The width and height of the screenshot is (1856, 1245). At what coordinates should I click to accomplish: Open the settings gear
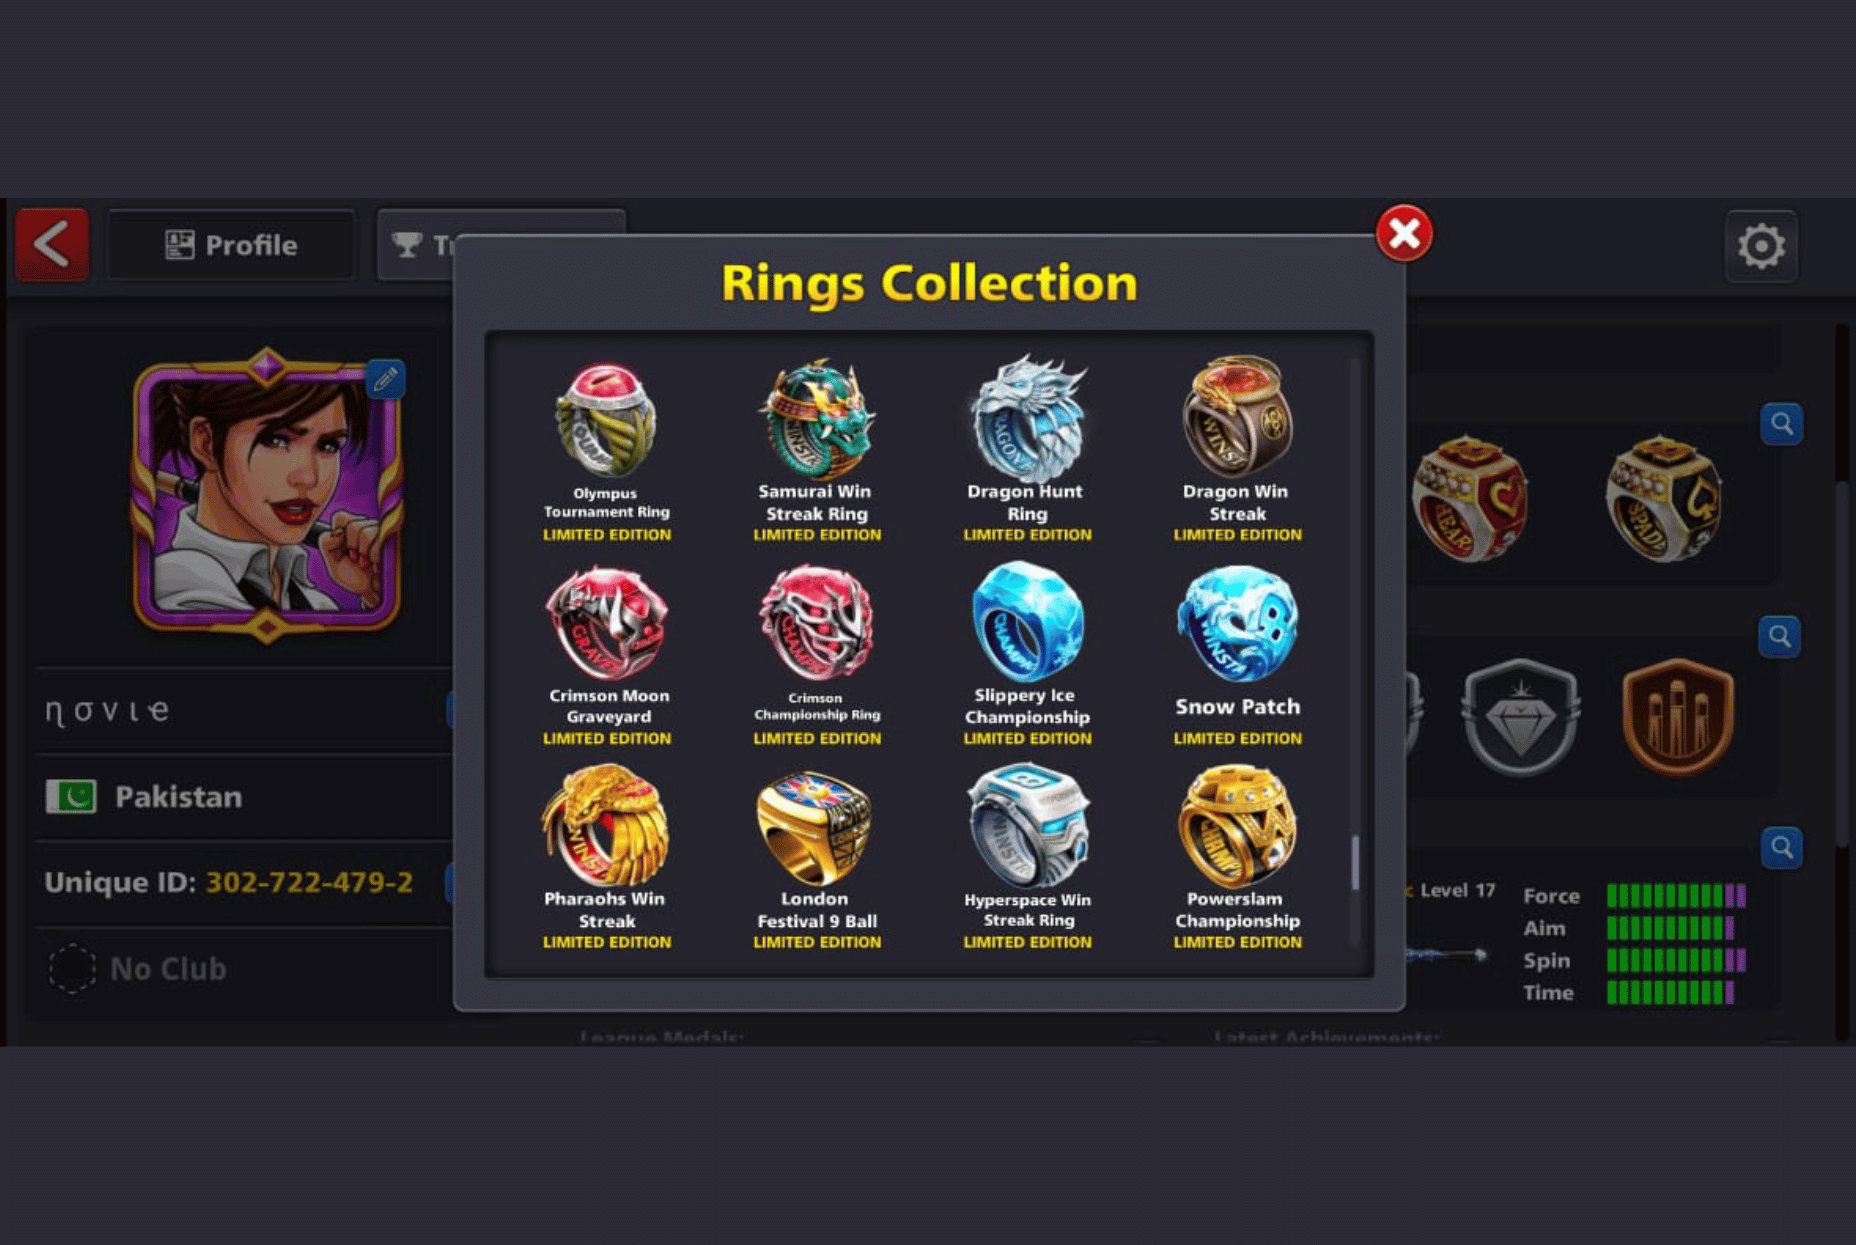[x=1761, y=246]
